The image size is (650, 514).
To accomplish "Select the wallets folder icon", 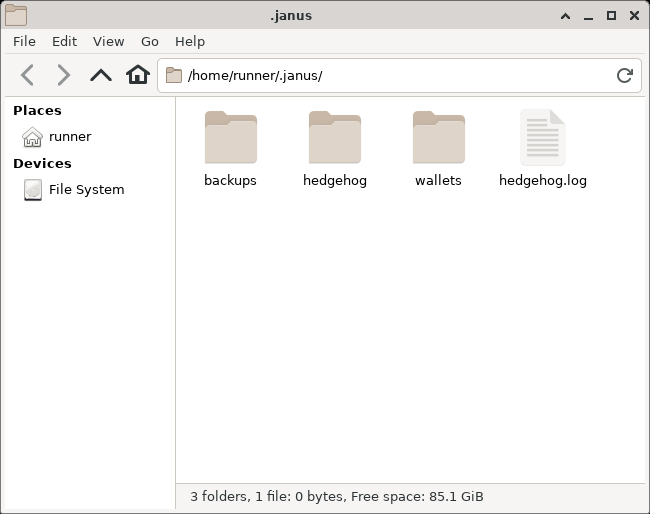I will 439,137.
